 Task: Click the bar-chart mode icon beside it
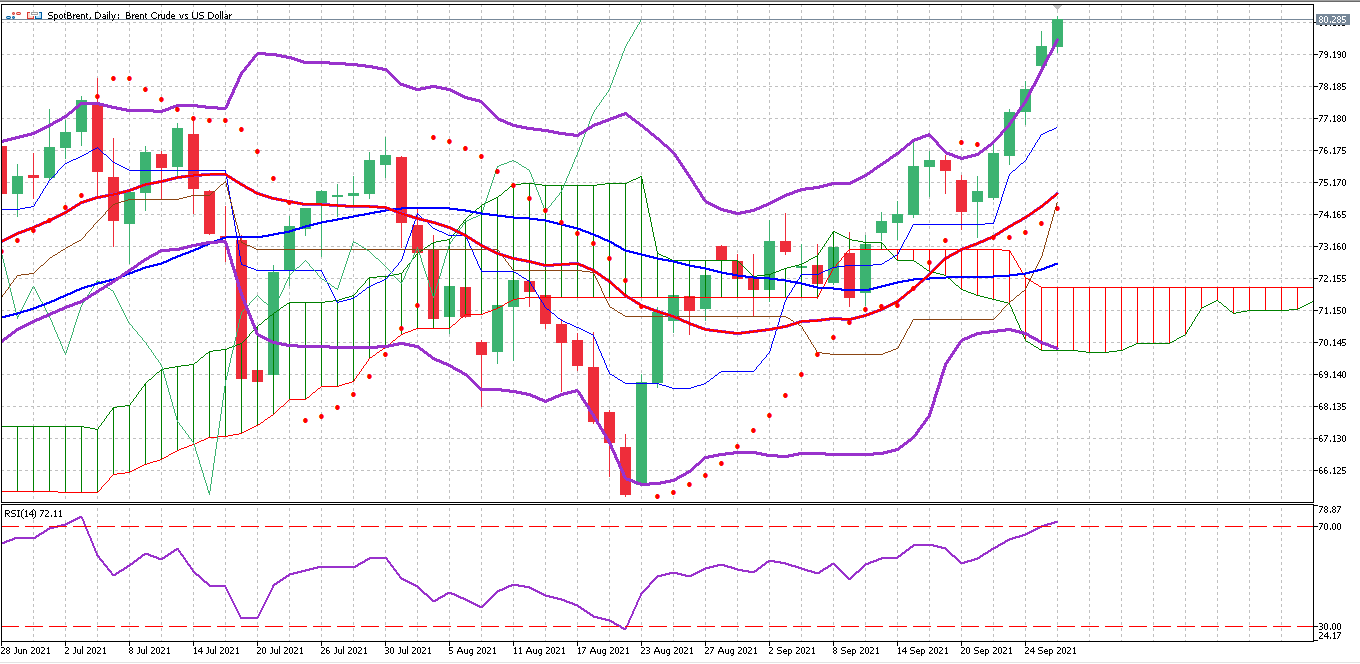34,15
